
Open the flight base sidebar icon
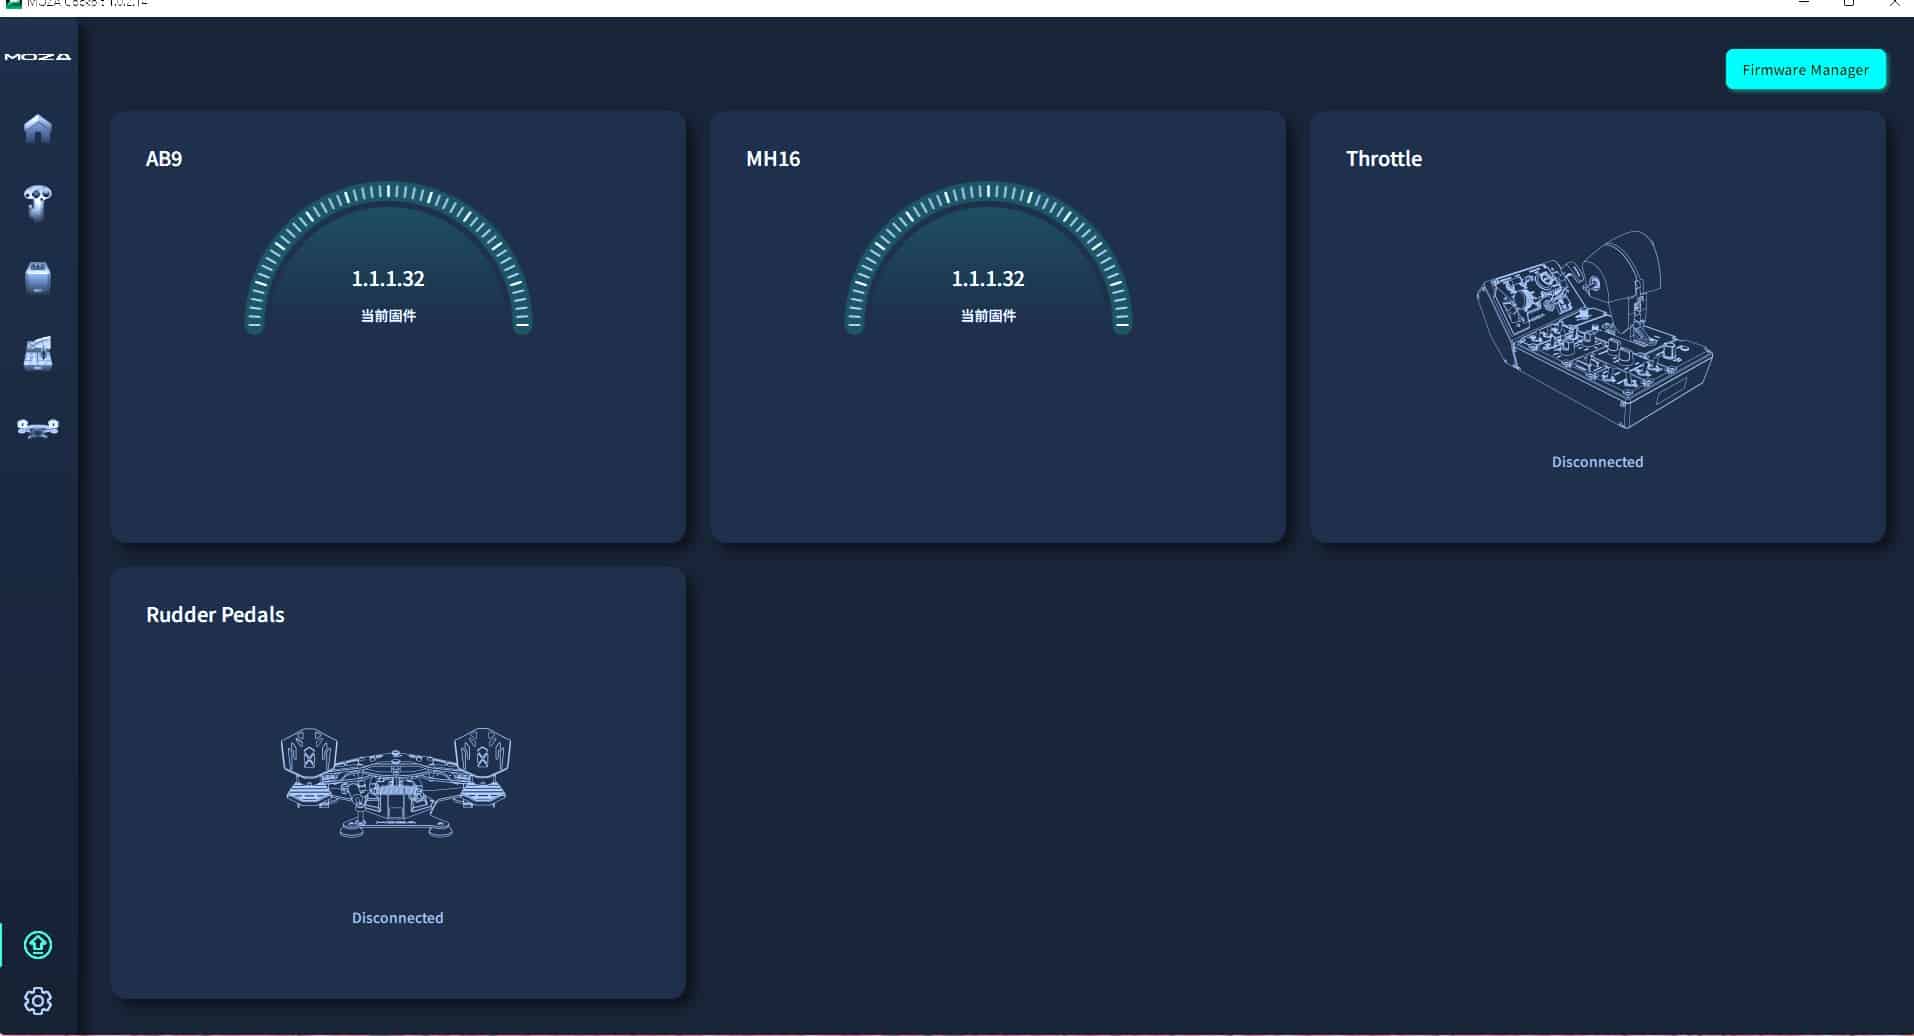click(x=38, y=278)
